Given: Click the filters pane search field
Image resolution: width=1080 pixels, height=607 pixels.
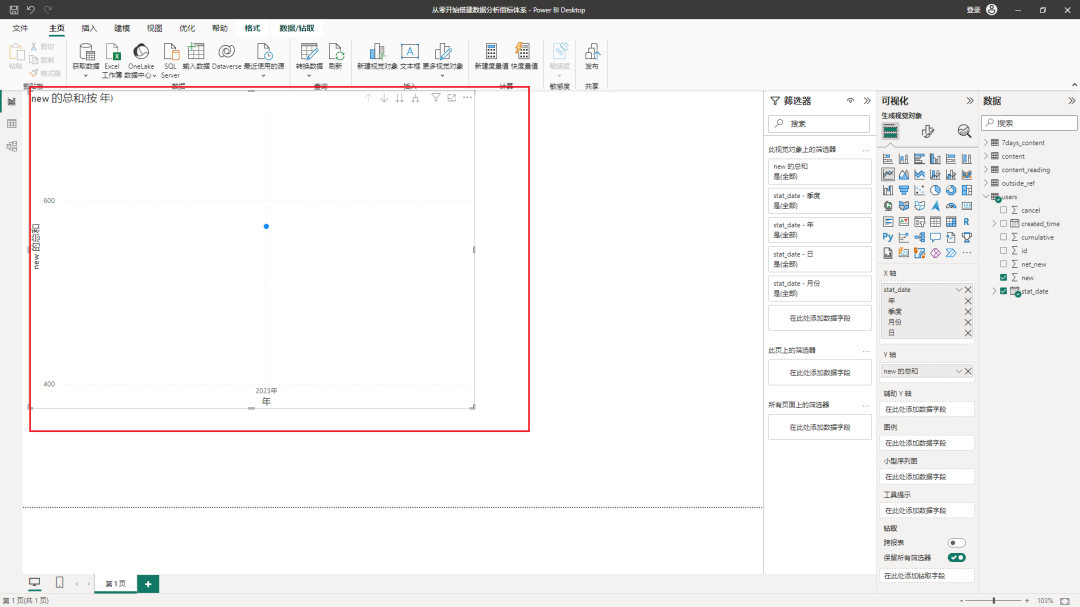Looking at the screenshot, I should coord(819,123).
